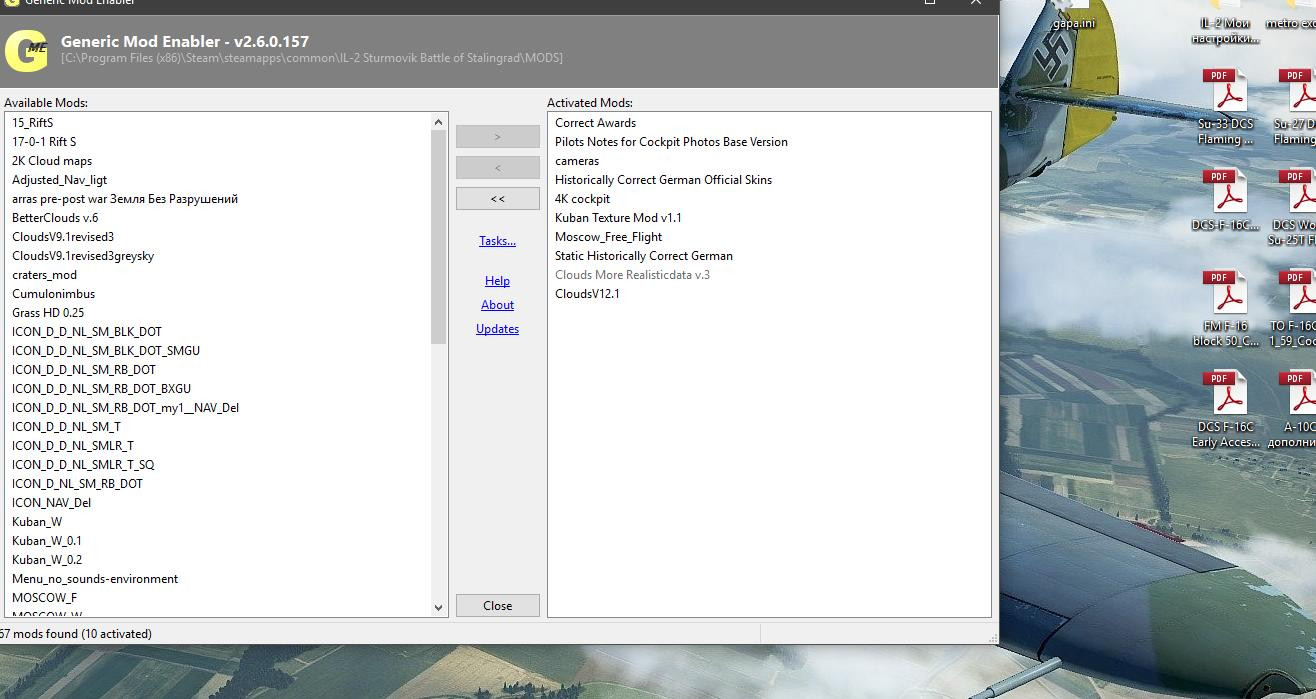Select the ICON_D_D_NL_SM_T mod
This screenshot has height=699, width=1316.
pyautogui.click(x=66, y=427)
